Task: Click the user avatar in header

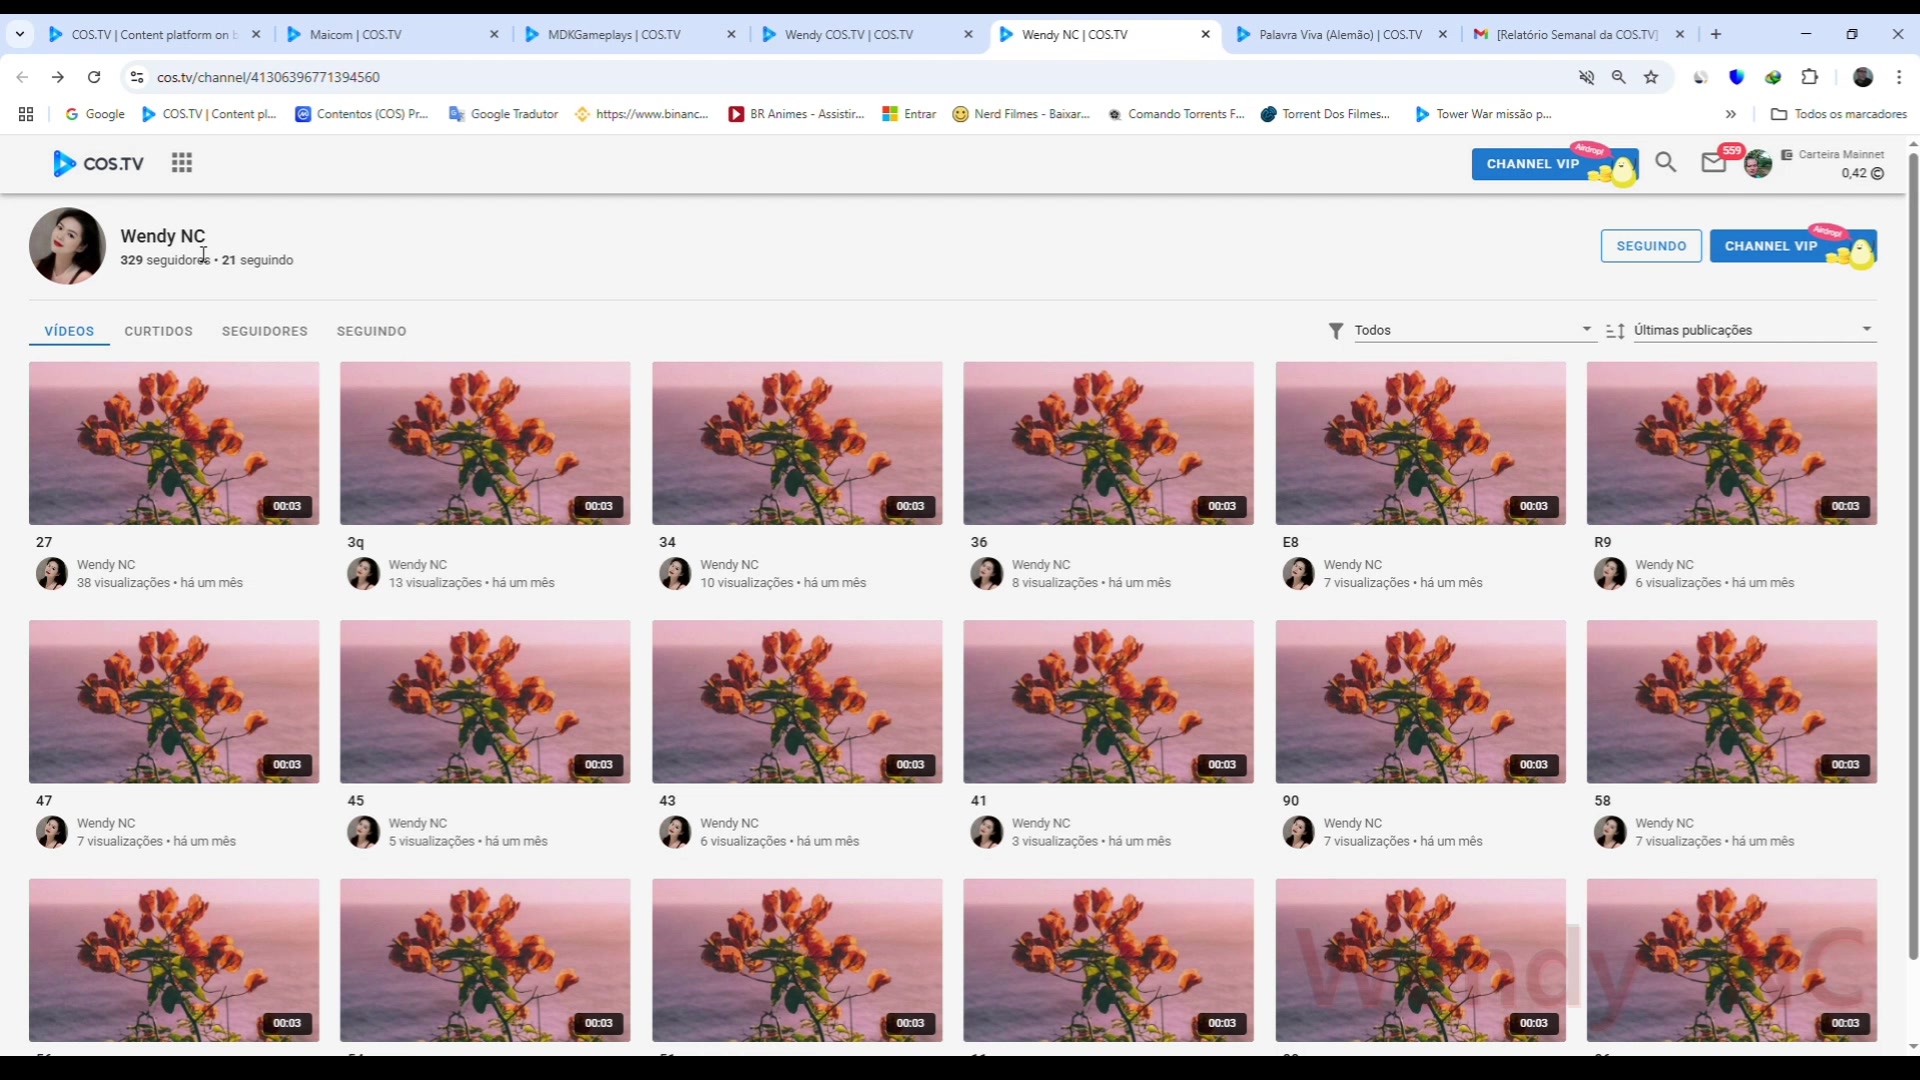Action: pos(1758,164)
